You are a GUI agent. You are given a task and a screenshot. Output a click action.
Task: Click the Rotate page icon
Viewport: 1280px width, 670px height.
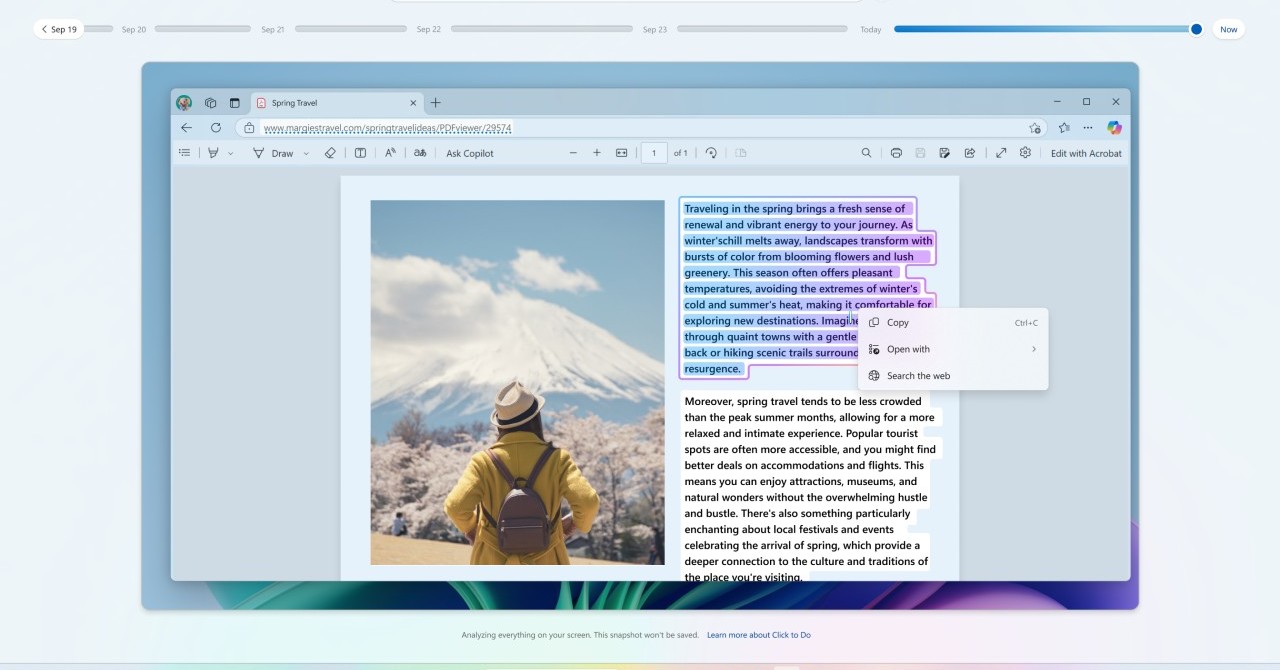(711, 153)
